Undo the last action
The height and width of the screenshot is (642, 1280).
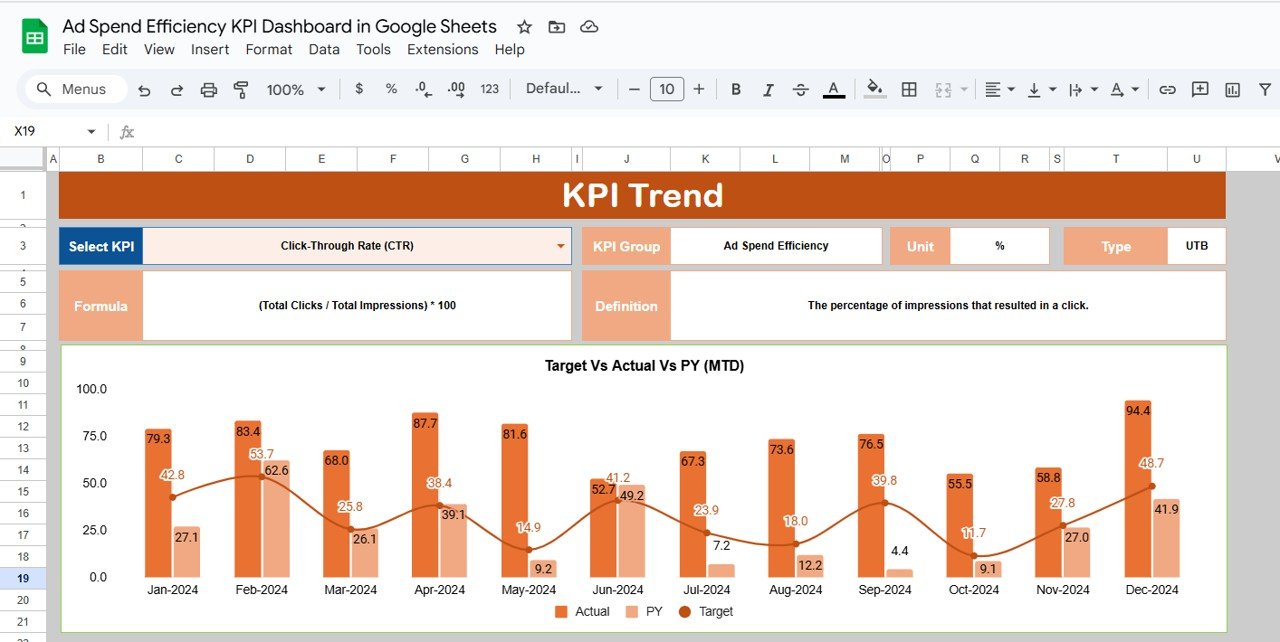[x=145, y=89]
